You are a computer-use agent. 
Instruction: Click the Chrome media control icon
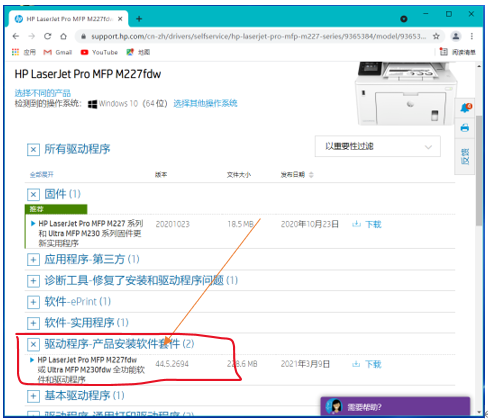(404, 19)
